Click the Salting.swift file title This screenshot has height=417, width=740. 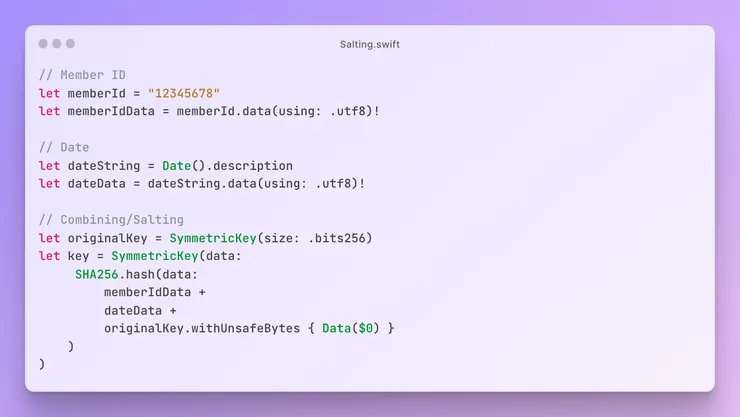point(369,44)
